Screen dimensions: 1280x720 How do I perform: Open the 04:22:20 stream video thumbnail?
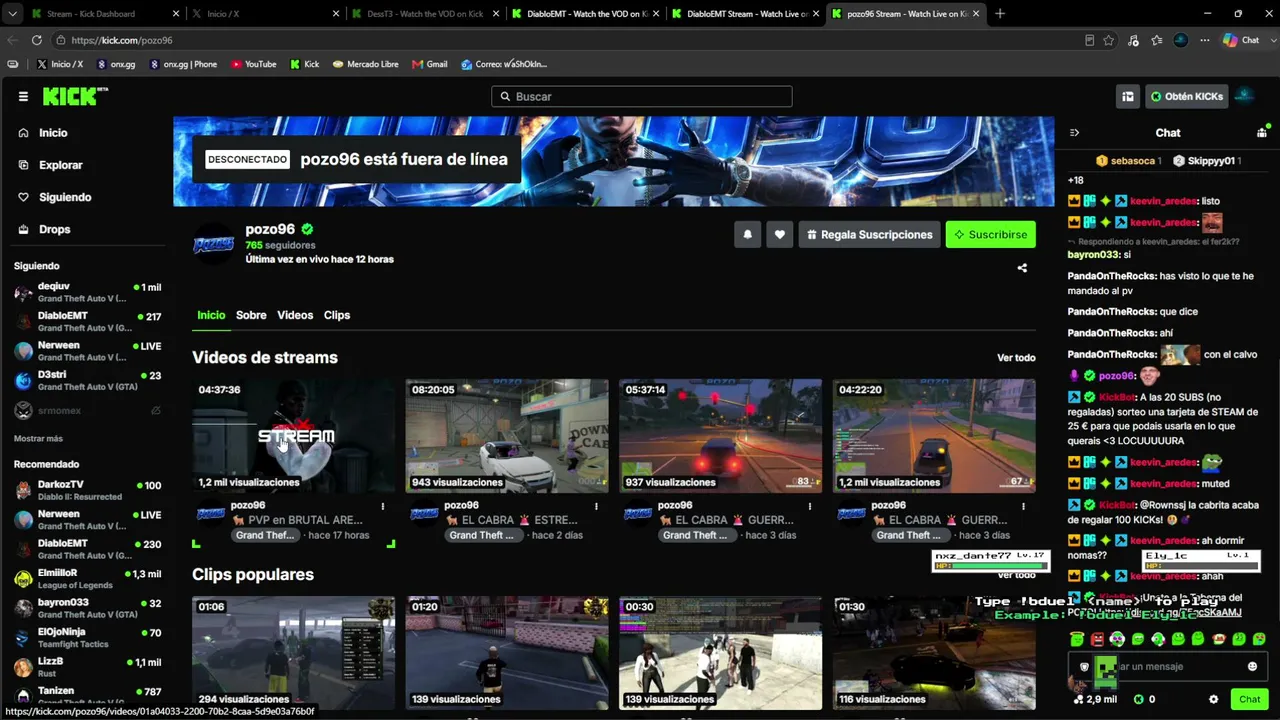(x=934, y=436)
